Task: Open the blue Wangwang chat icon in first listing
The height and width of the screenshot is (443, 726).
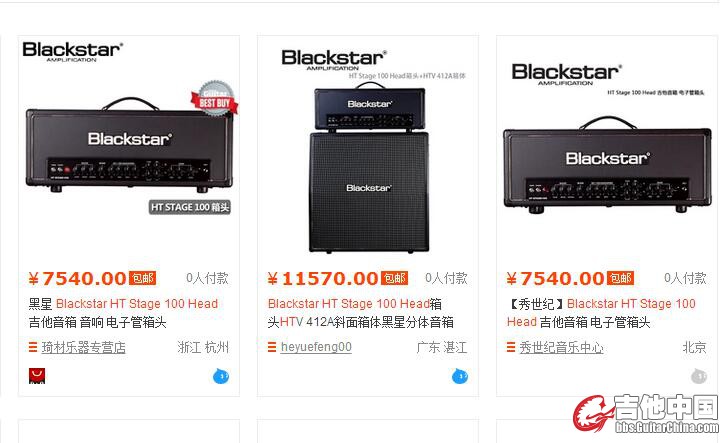Action: point(221,376)
